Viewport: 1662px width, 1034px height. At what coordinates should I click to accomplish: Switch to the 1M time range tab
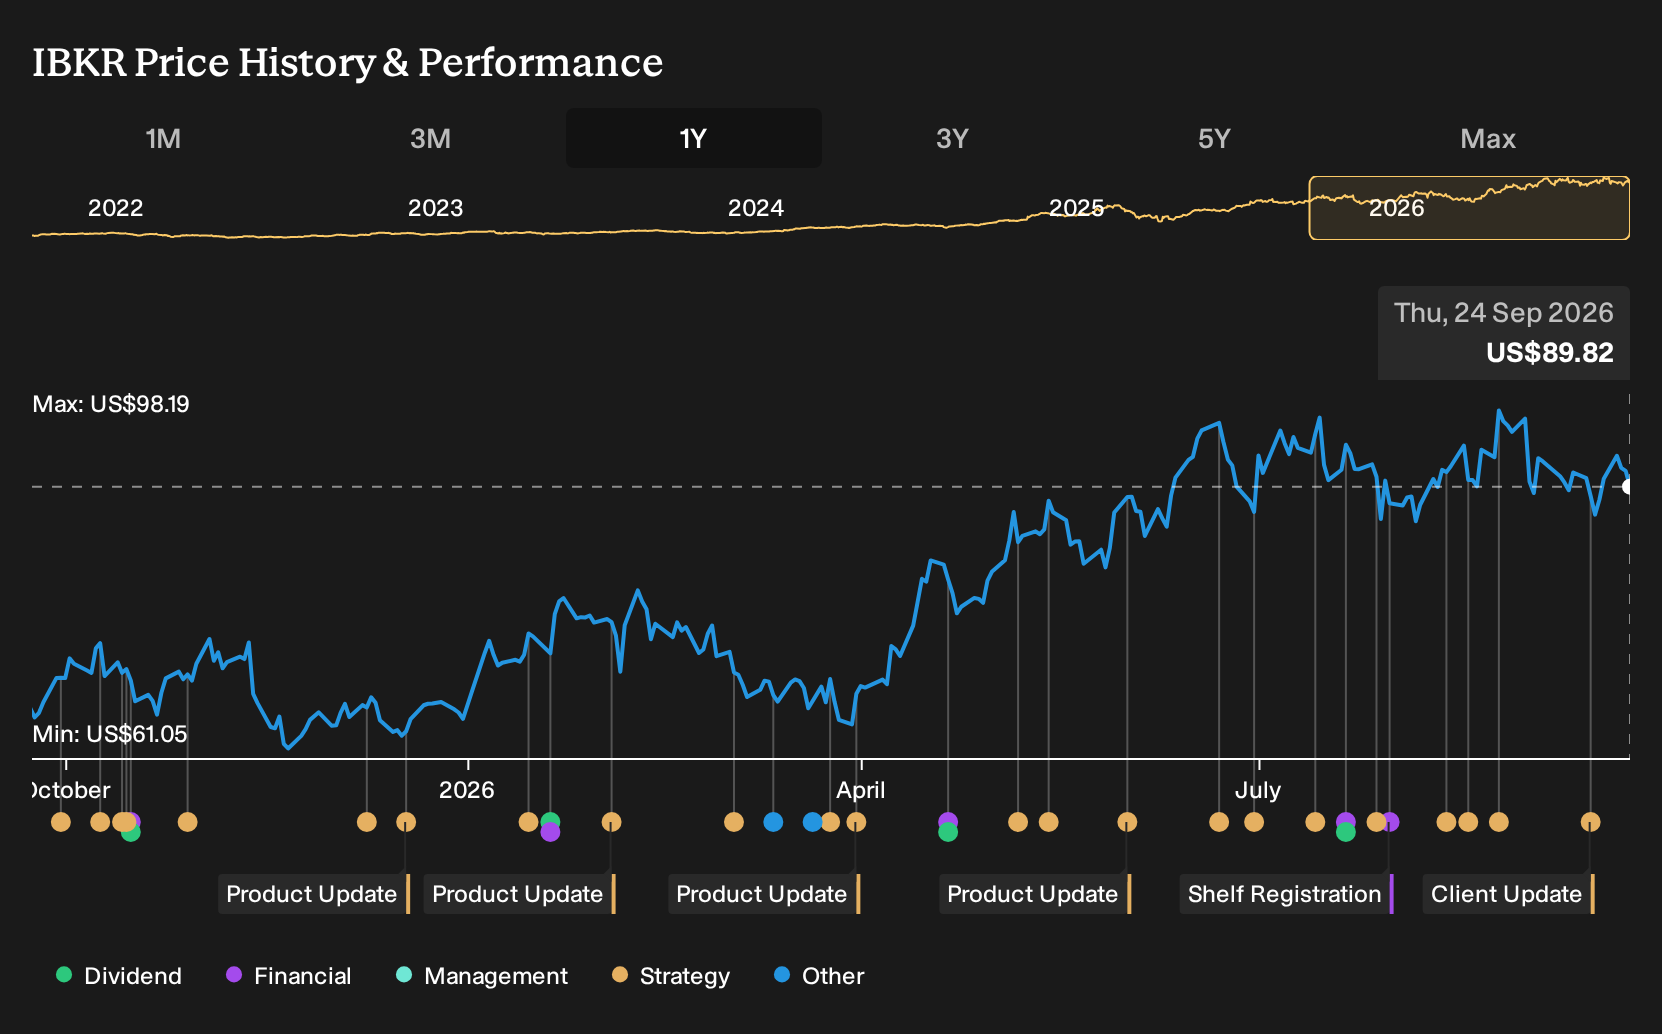(x=163, y=138)
